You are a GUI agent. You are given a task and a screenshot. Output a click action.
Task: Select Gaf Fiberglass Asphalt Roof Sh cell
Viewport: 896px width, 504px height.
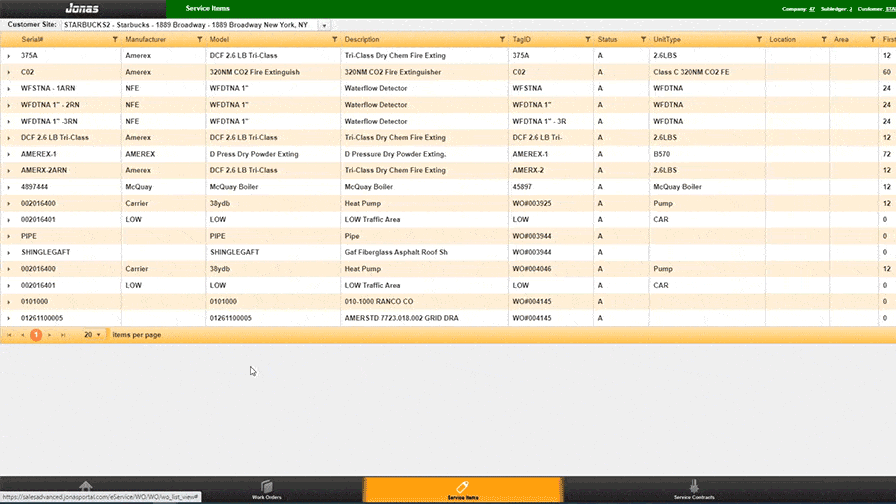396,252
